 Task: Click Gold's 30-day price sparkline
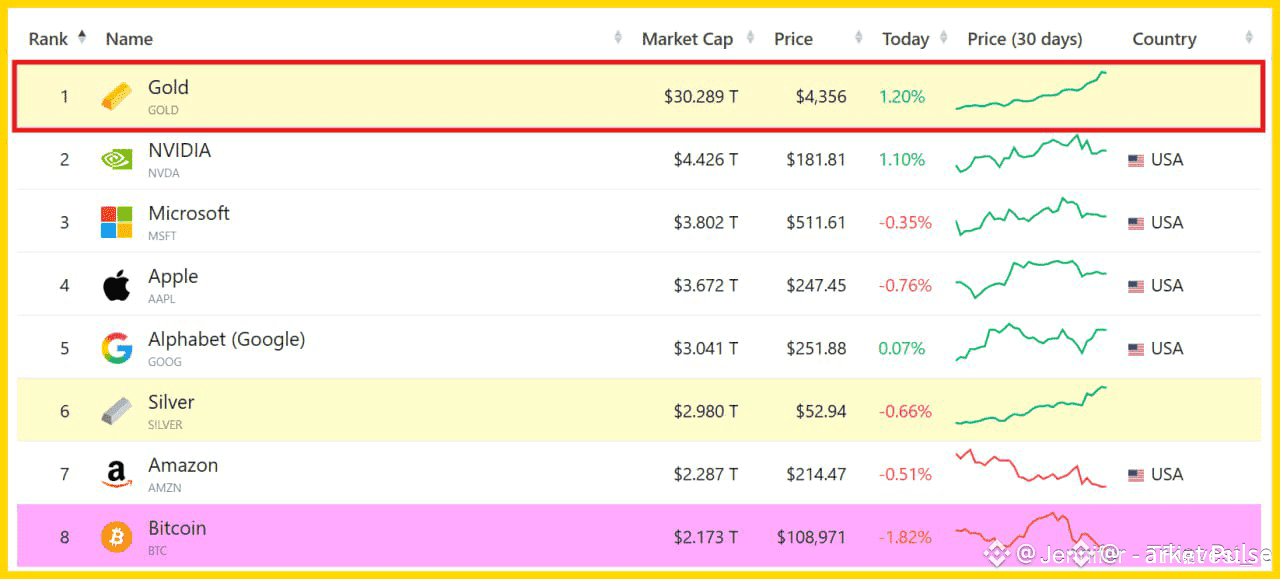(x=1031, y=92)
